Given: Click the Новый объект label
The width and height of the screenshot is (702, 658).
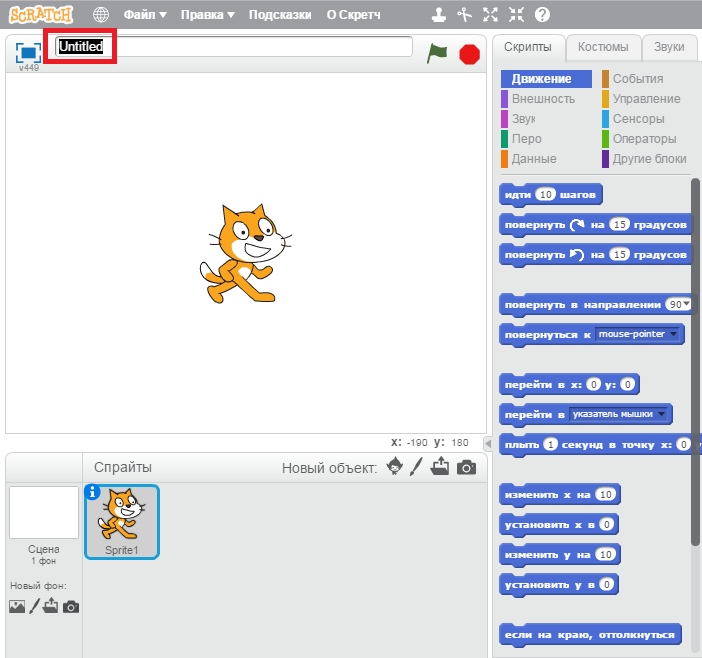Looking at the screenshot, I should [329, 468].
